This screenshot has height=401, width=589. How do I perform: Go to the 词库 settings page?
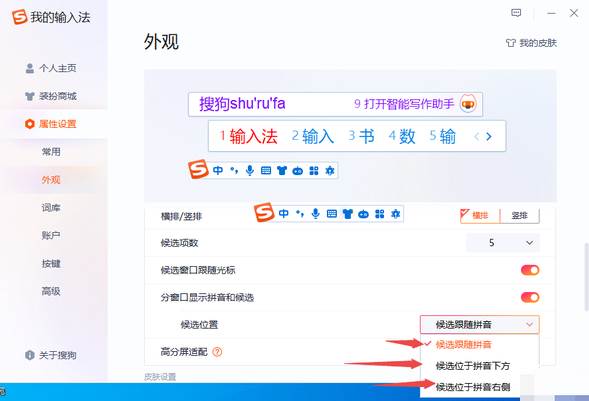tap(51, 208)
